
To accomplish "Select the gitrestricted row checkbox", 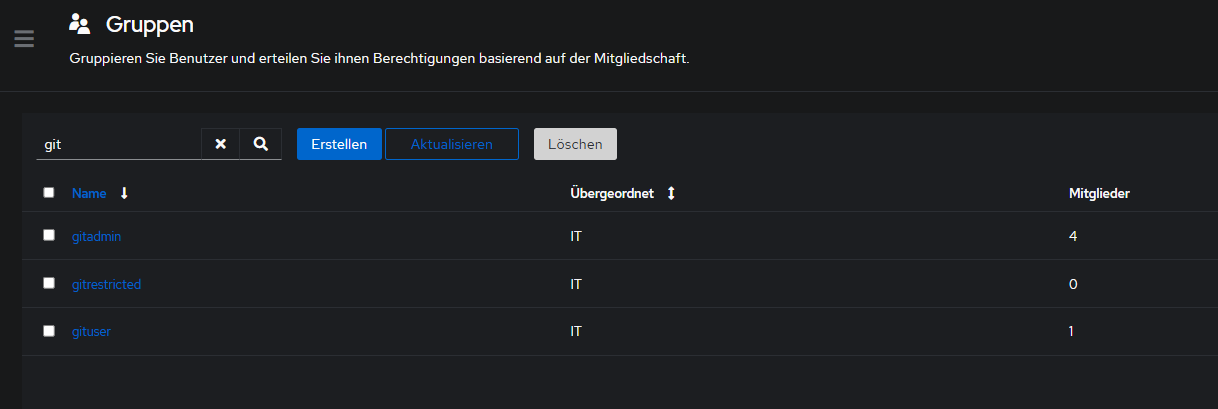I will click(49, 283).
